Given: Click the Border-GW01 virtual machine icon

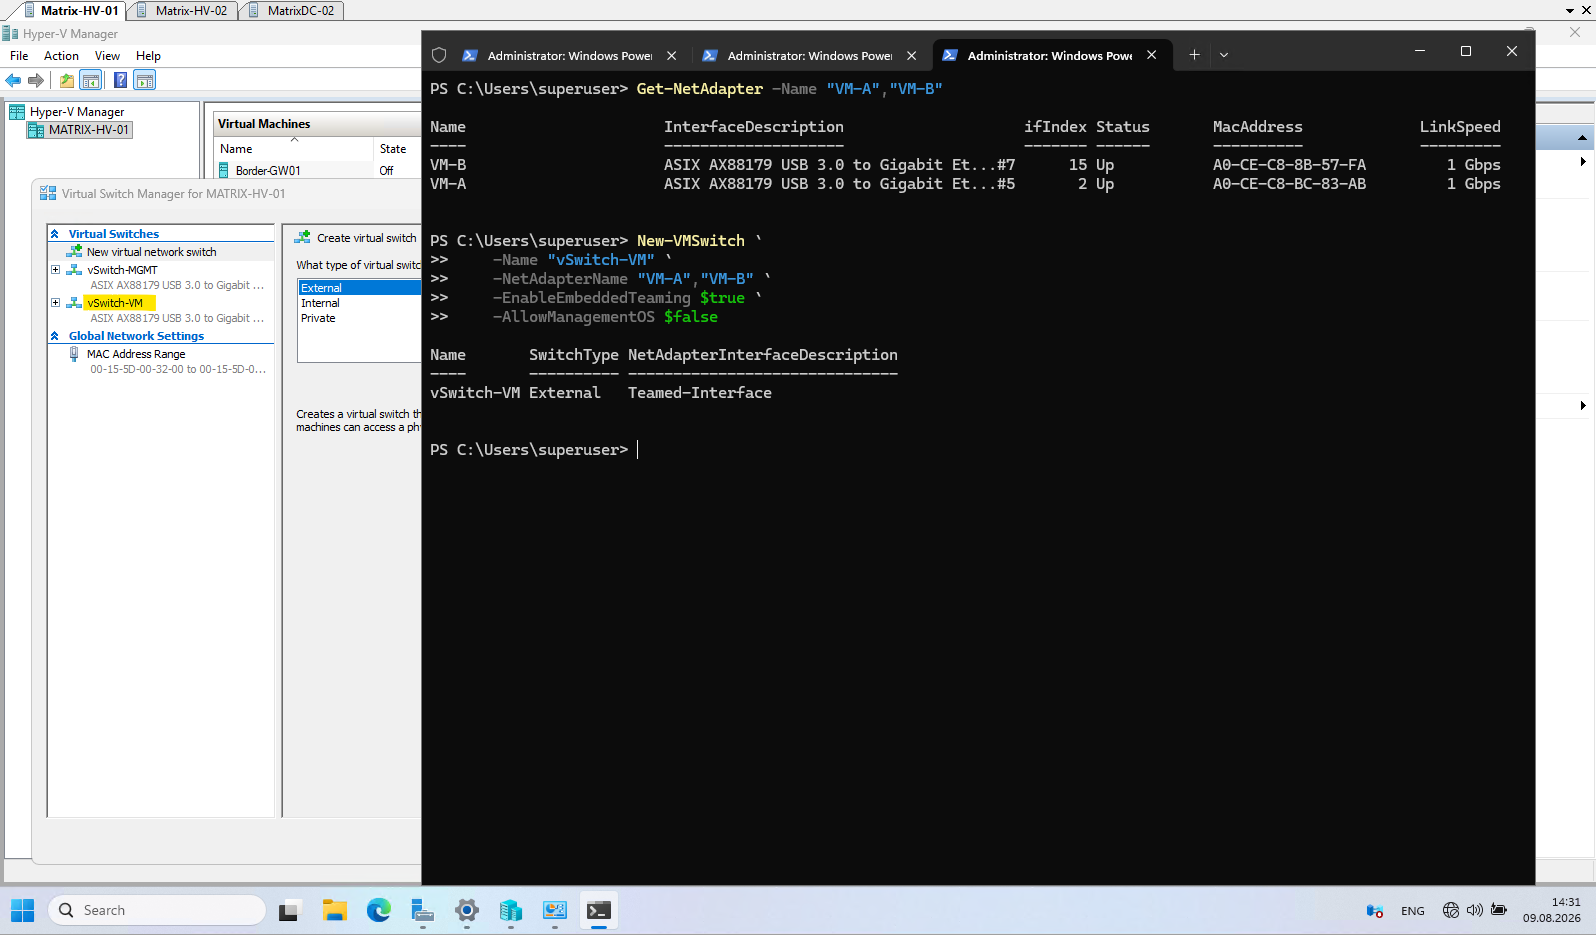Looking at the screenshot, I should click(x=224, y=170).
